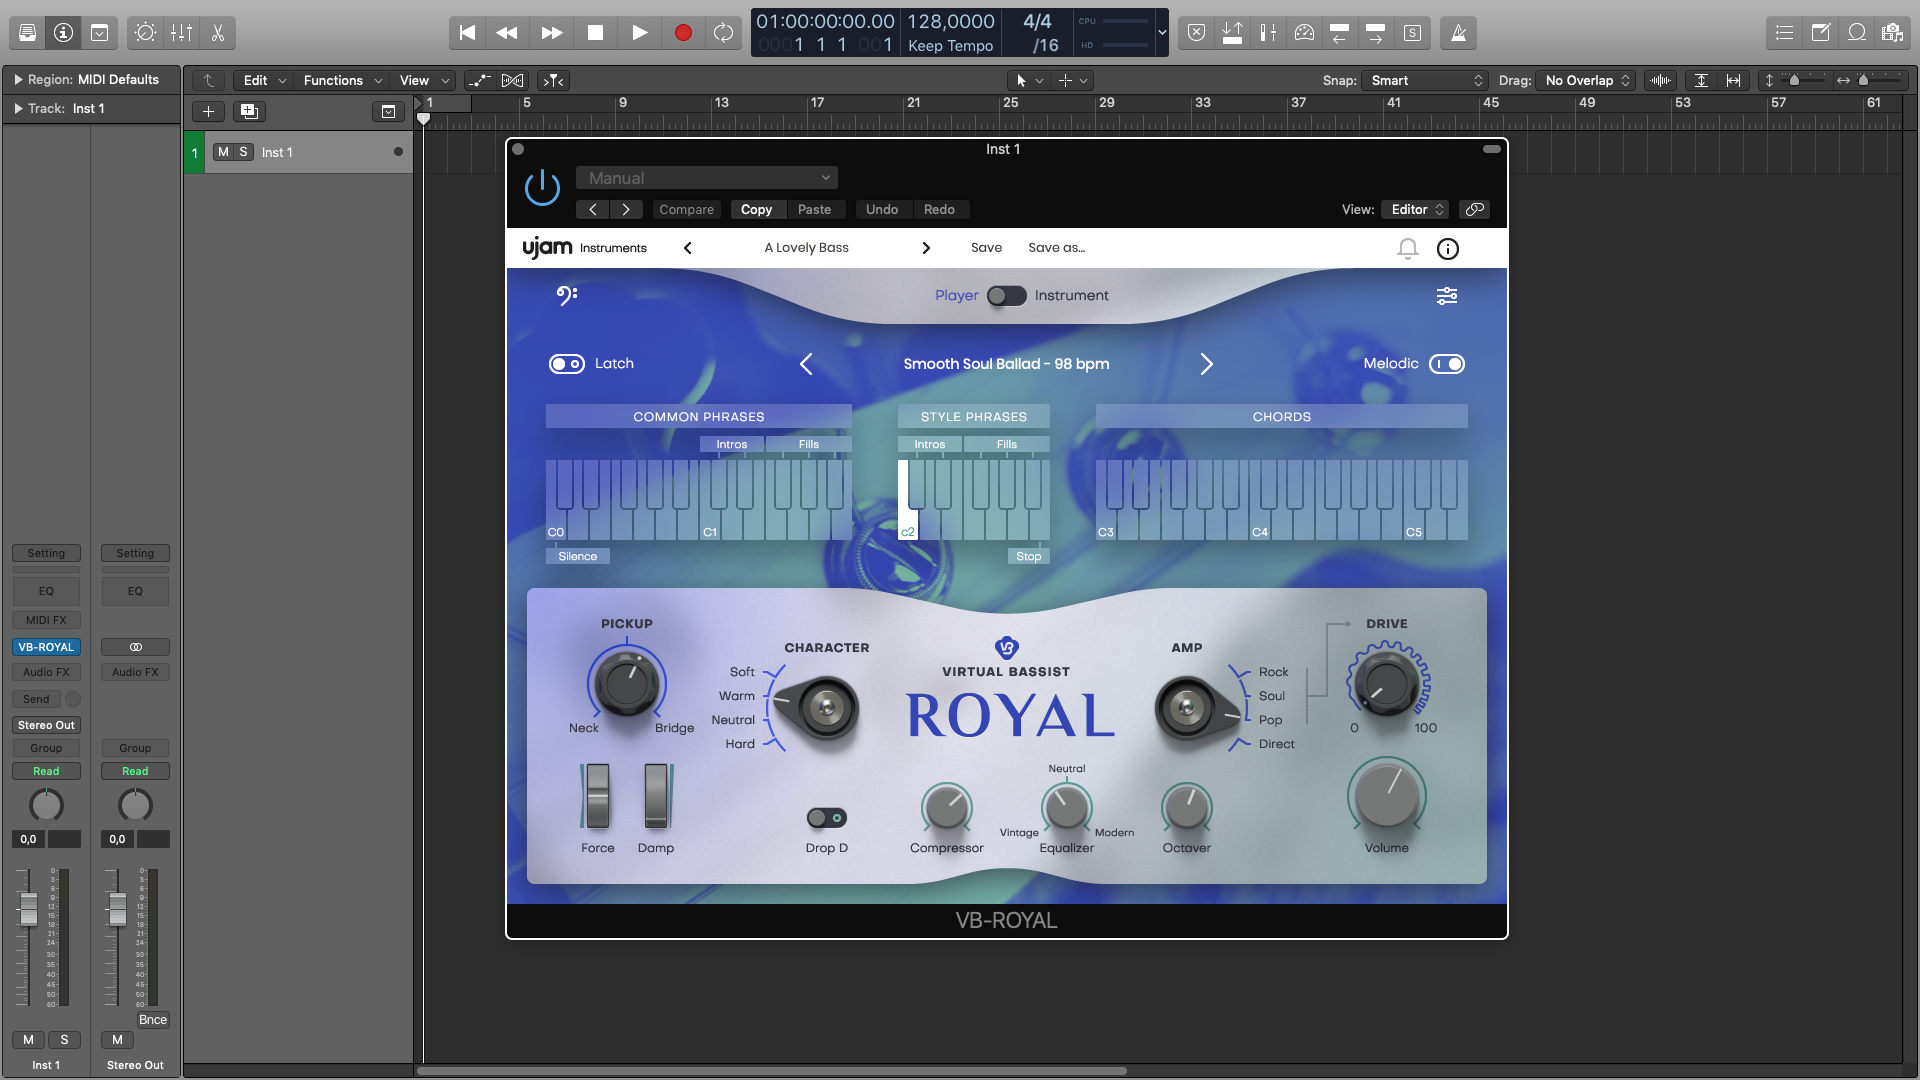Toggle the Inspector info icon
The image size is (1920, 1080).
pyautogui.click(x=63, y=33)
